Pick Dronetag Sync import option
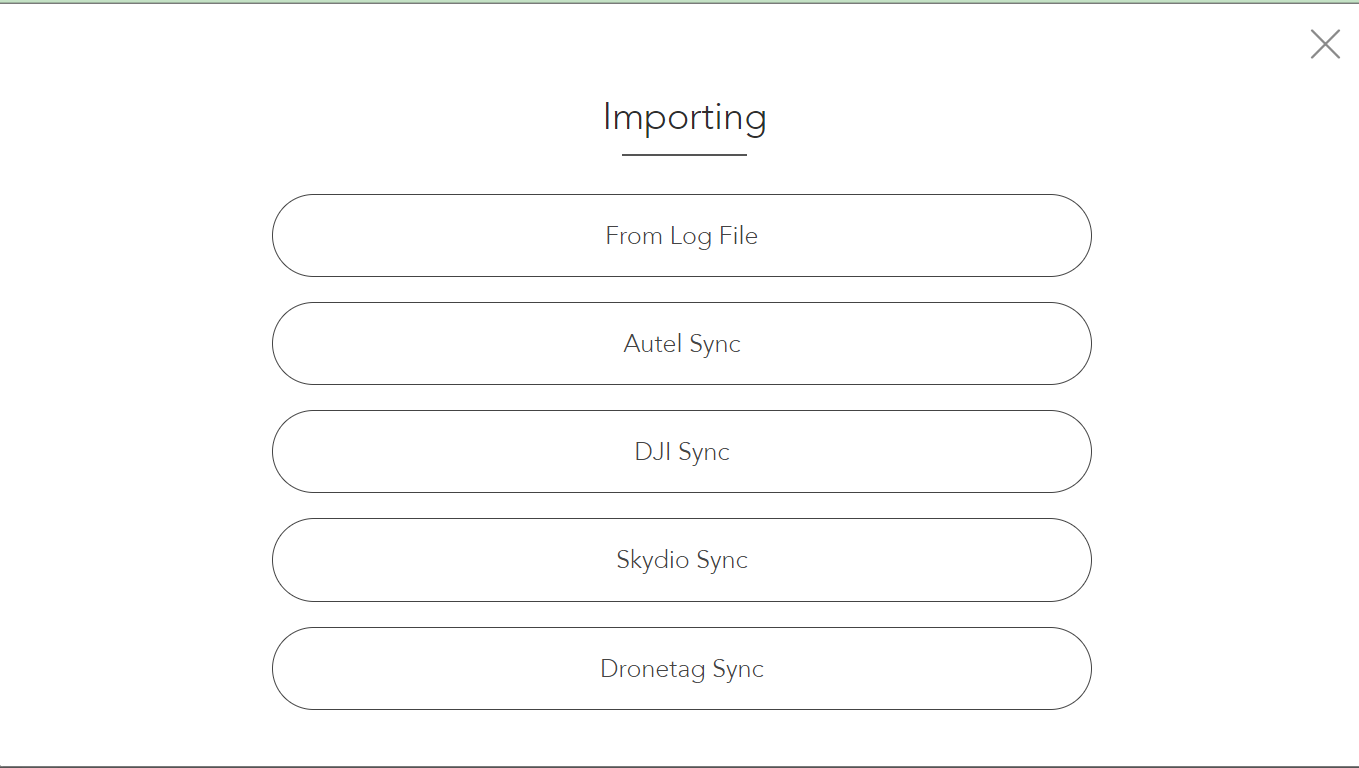This screenshot has width=1359, height=768. click(x=681, y=669)
